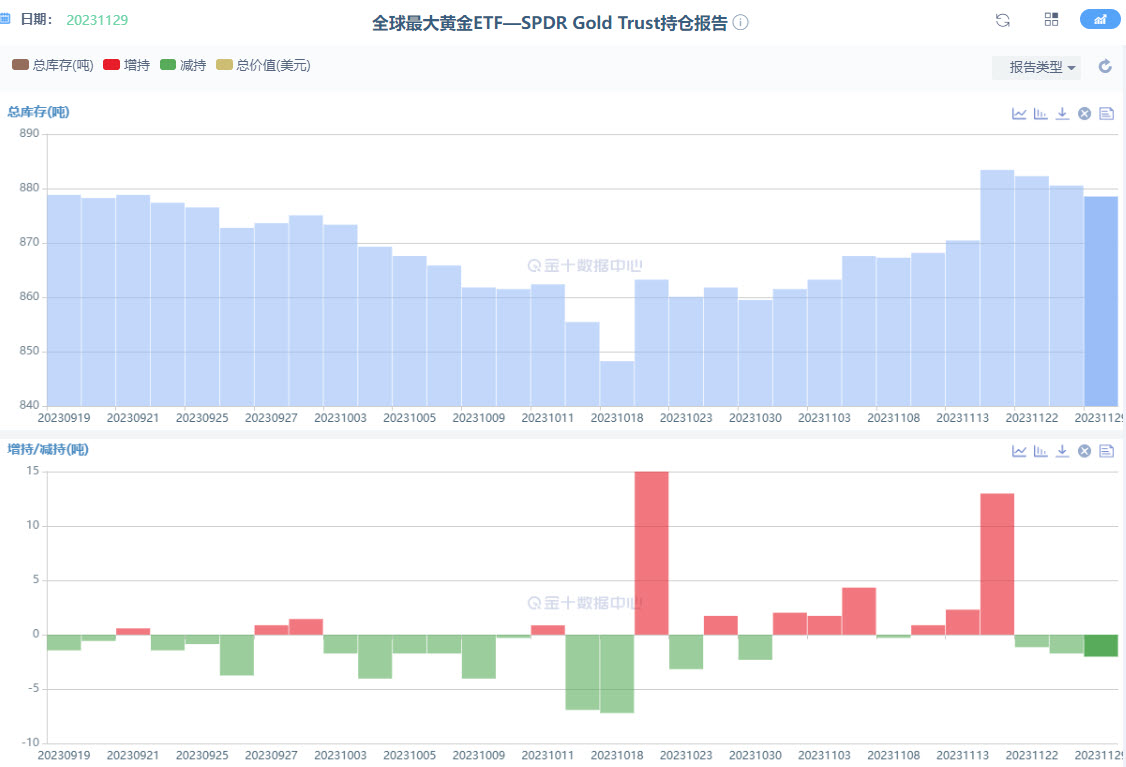
Task: Click the highlighted last bar in 总库存 chart
Action: (1101, 302)
